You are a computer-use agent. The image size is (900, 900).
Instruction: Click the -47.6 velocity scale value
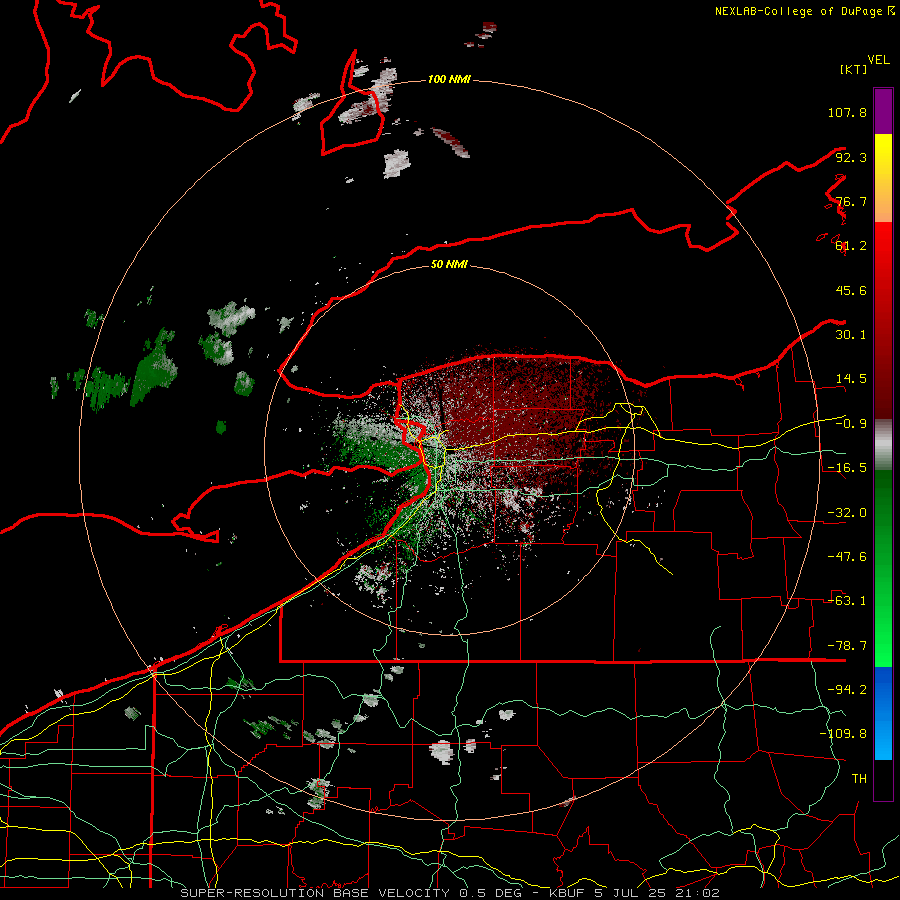pyautogui.click(x=847, y=557)
